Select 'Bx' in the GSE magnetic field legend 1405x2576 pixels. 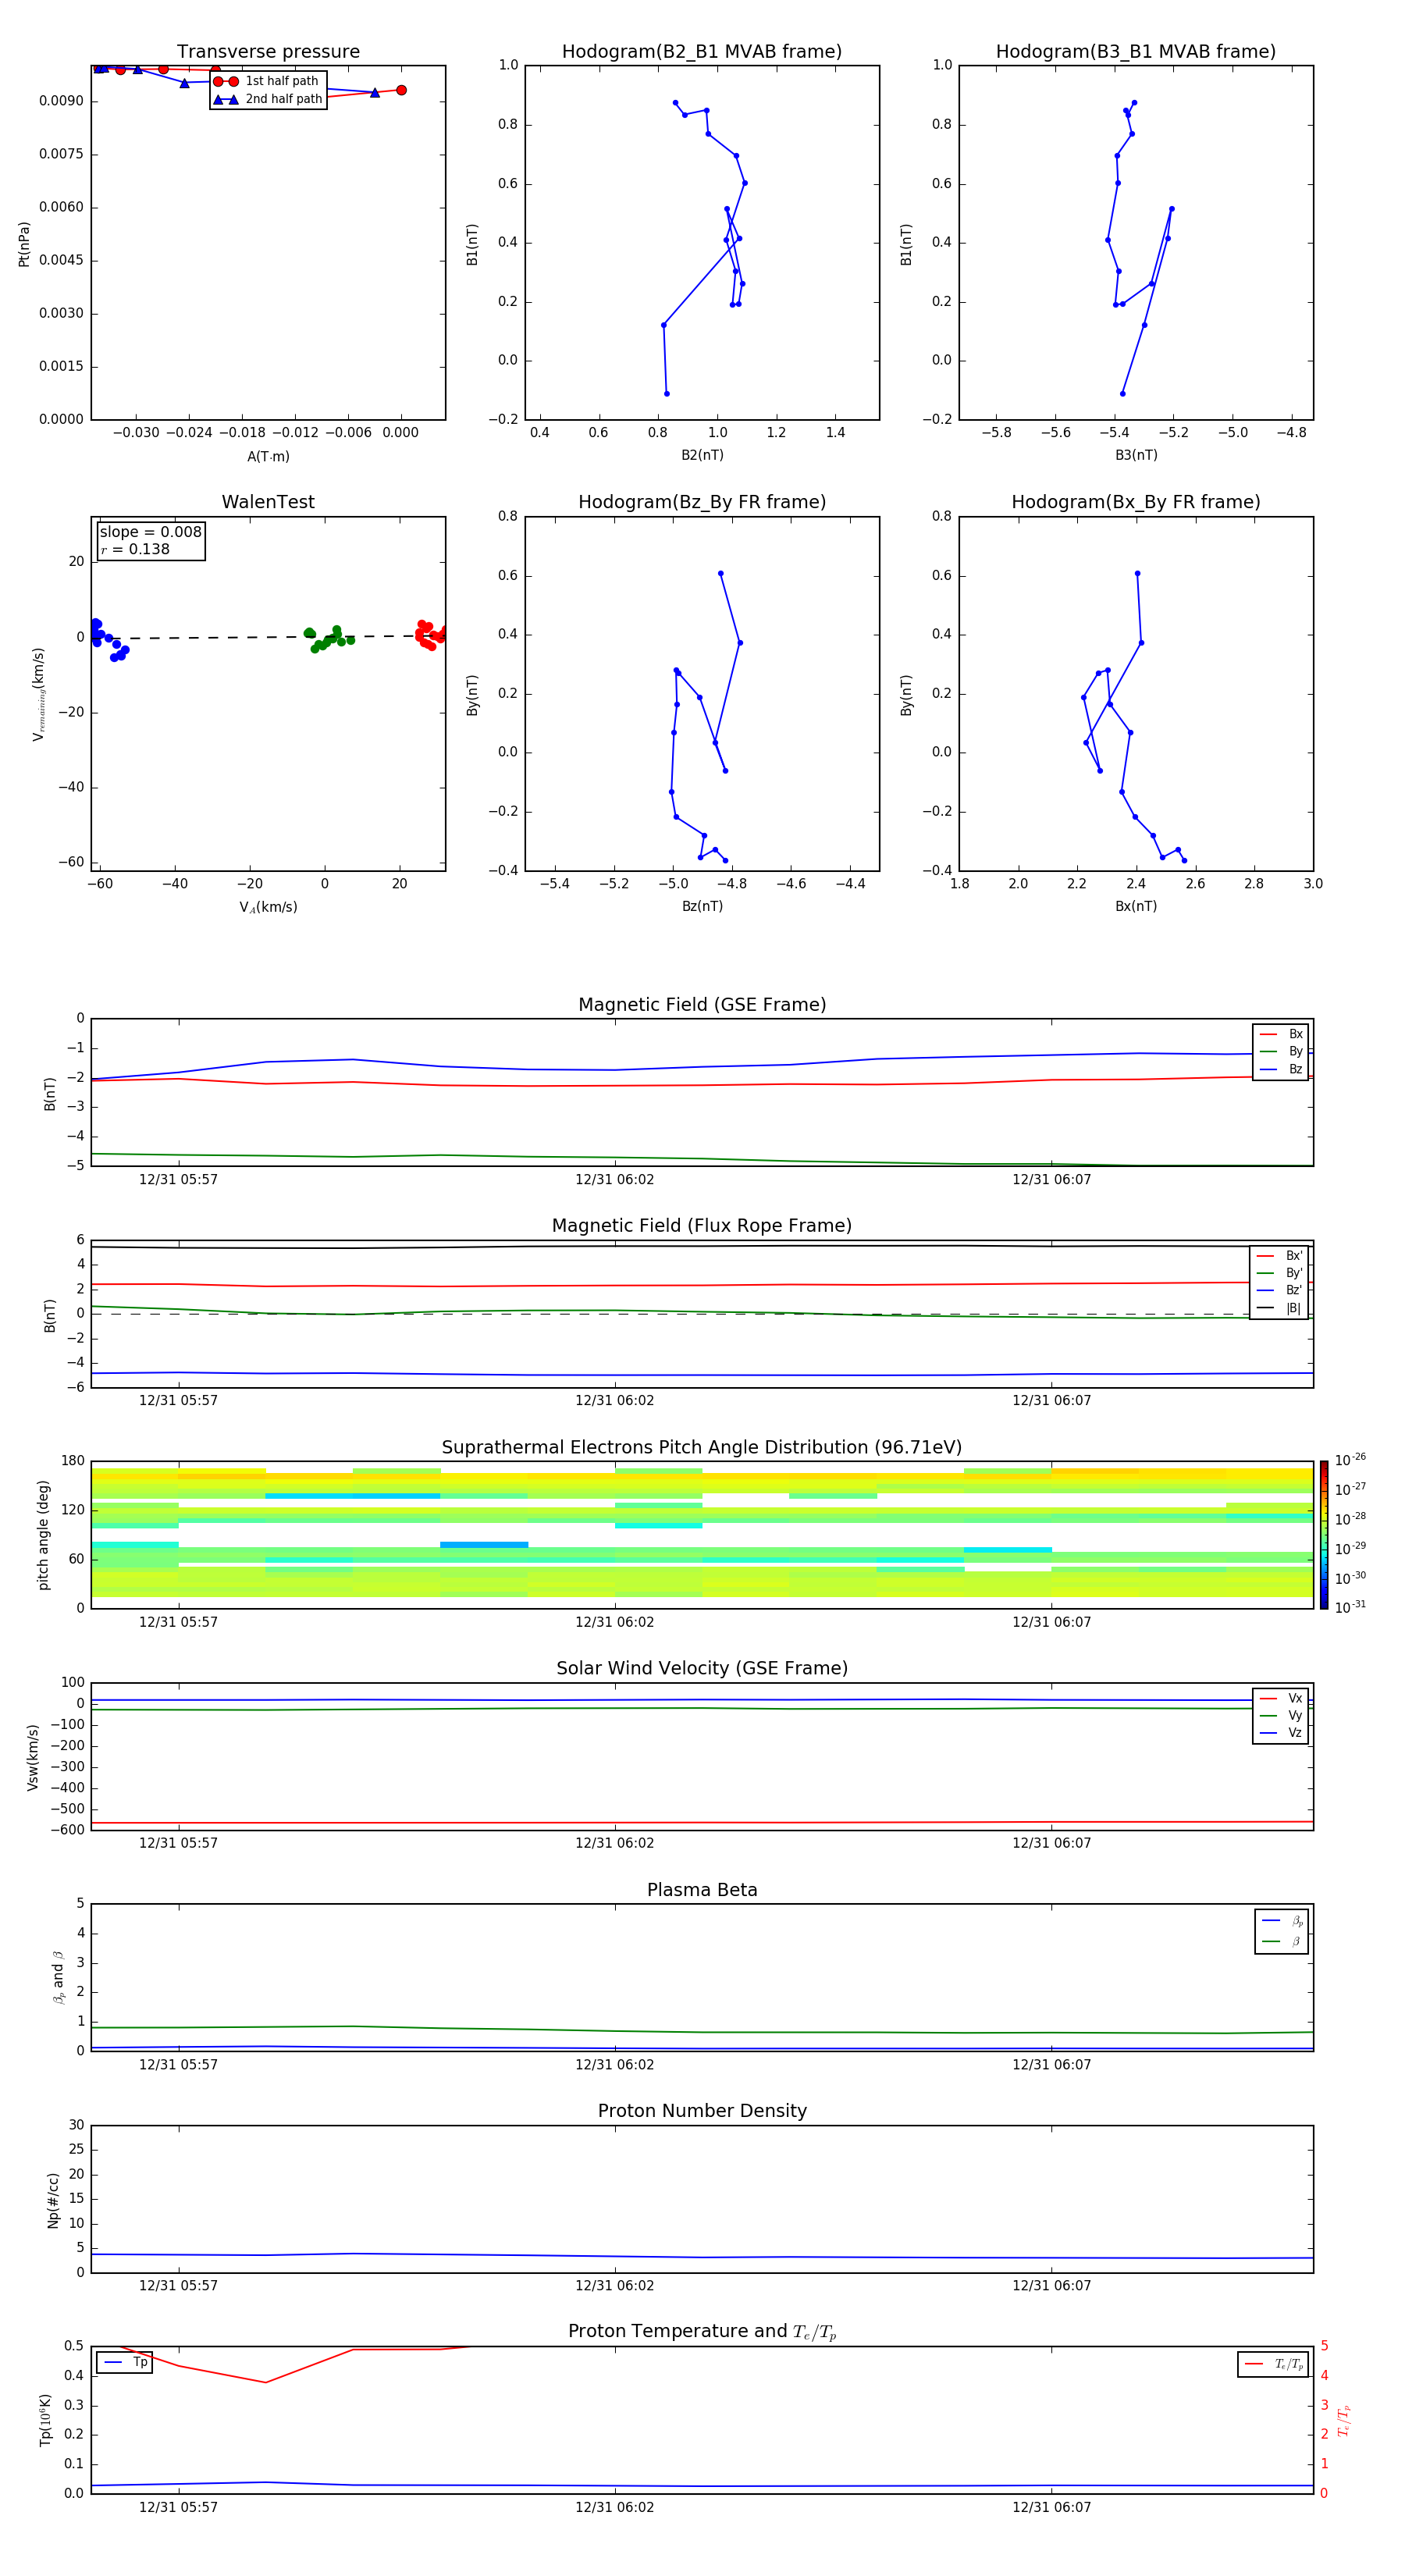(x=1281, y=1034)
